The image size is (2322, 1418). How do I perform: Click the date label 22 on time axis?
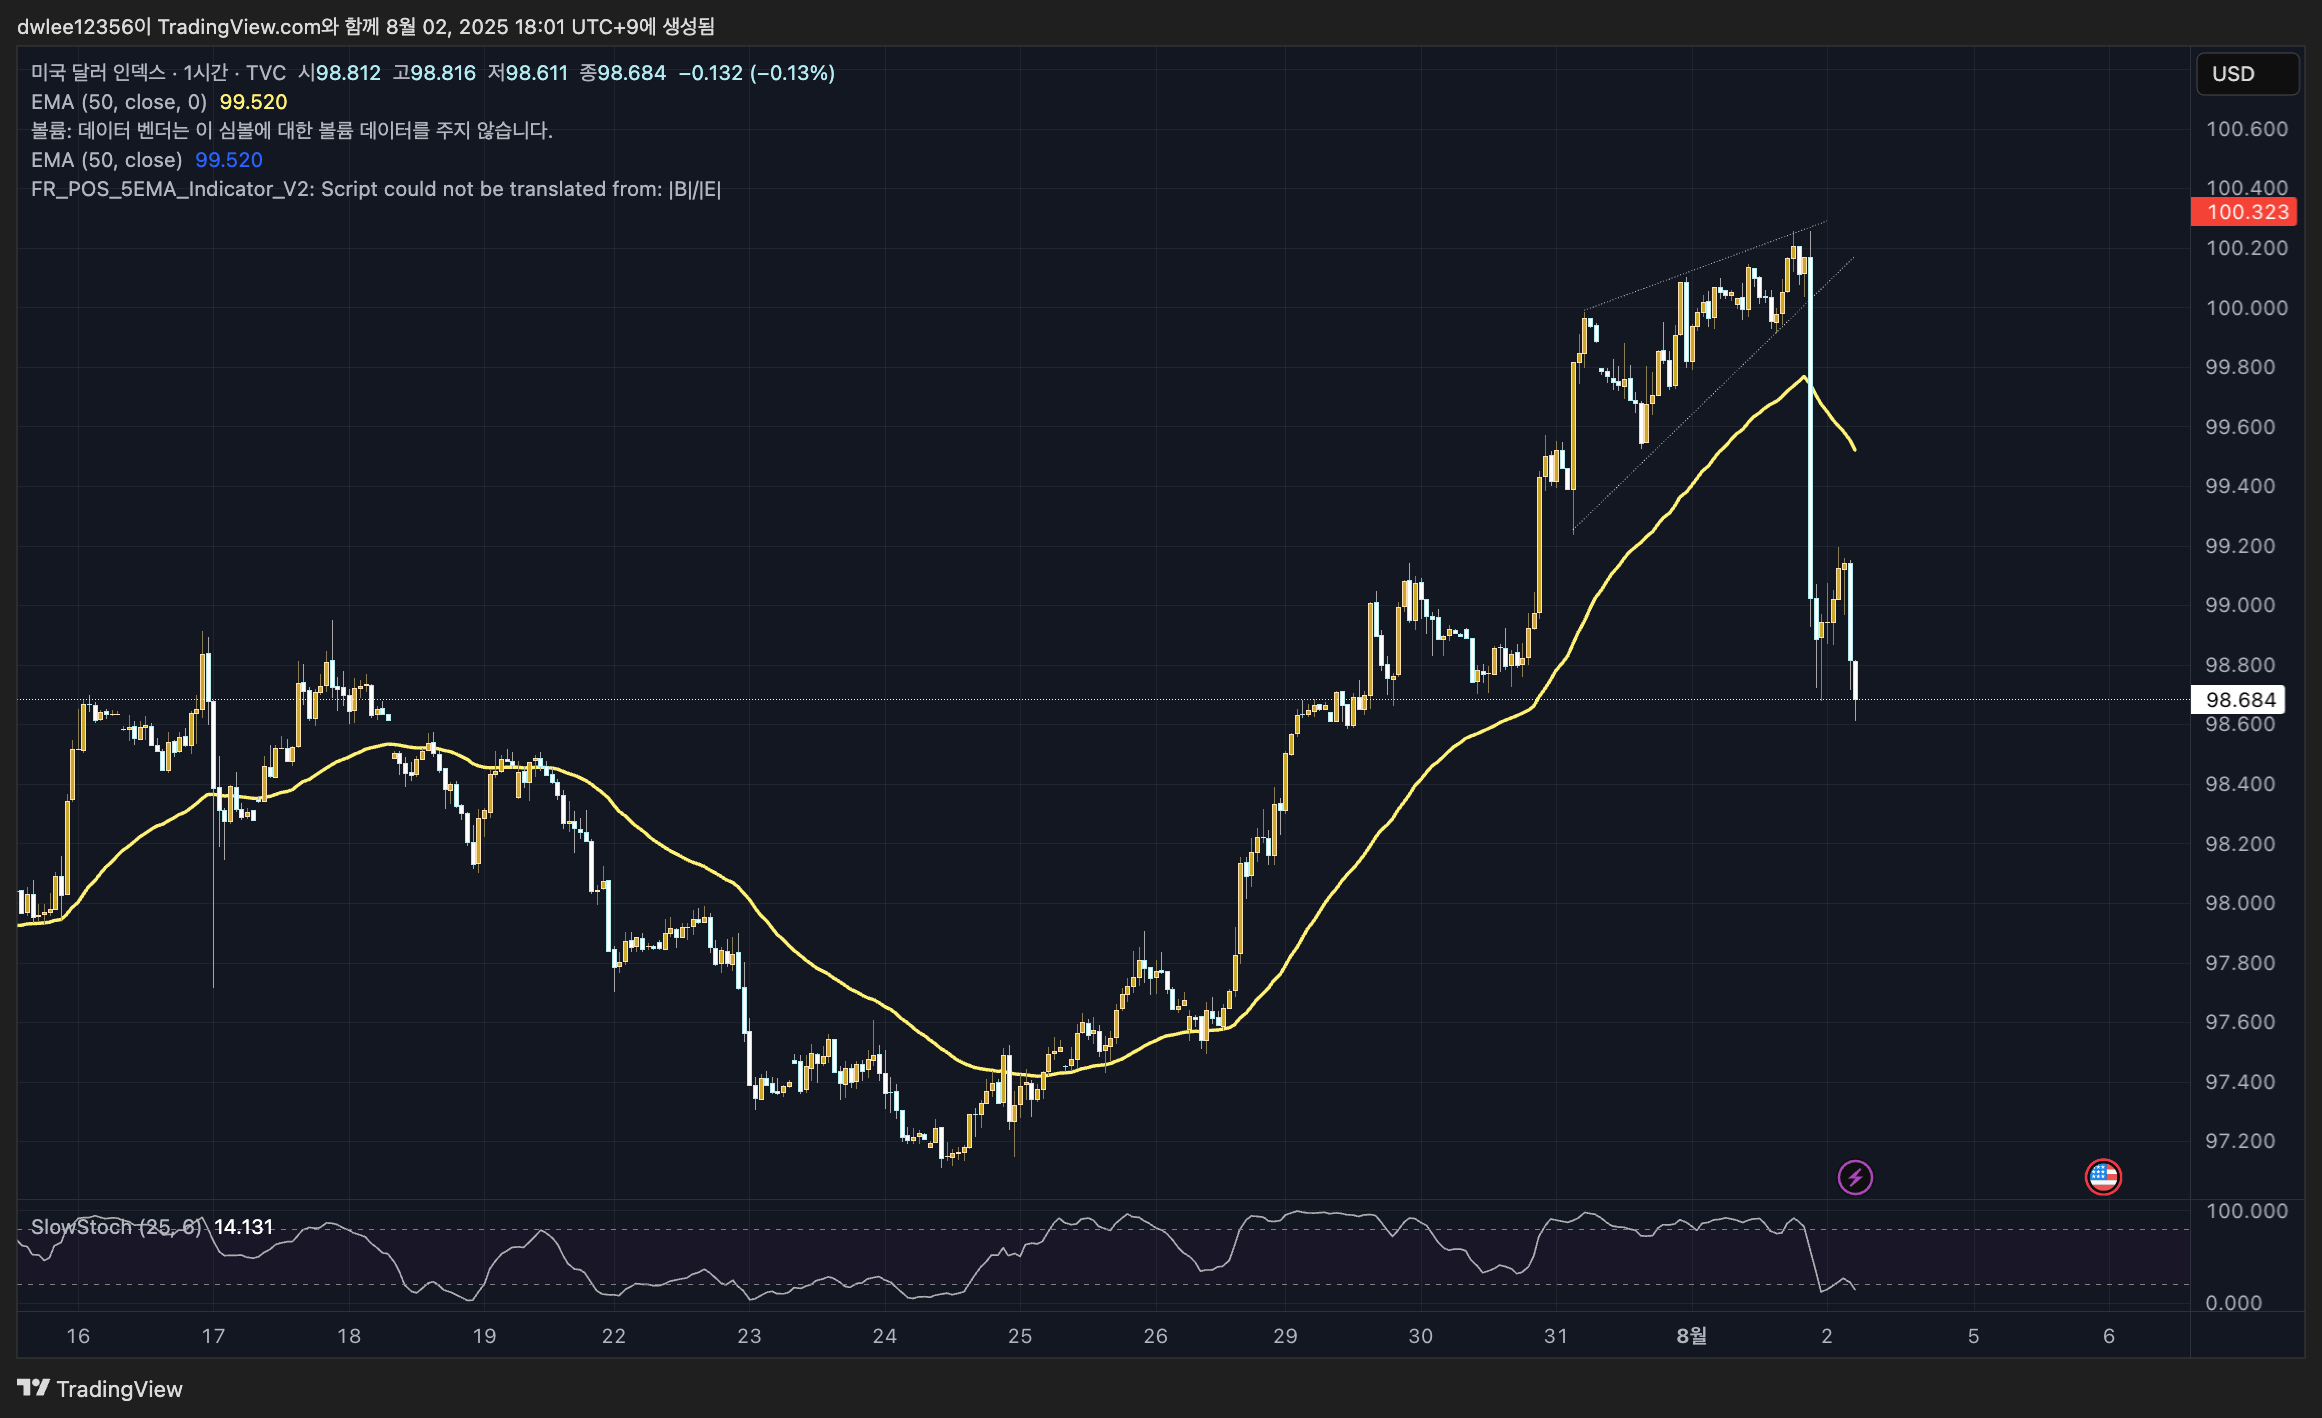click(614, 1336)
